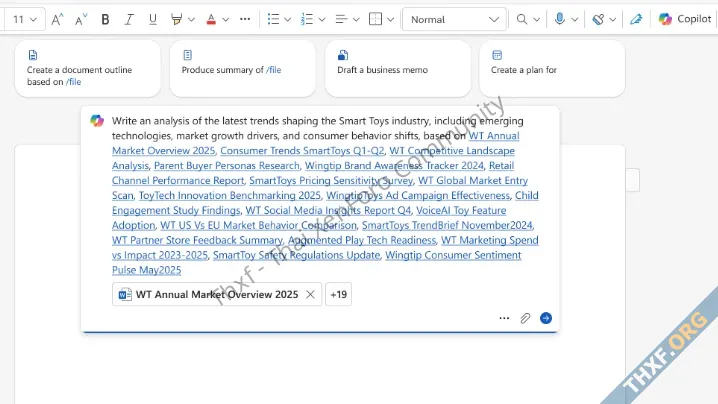Open 'Augmented Play Tech Readiness' link
This screenshot has width=718, height=404.
[362, 240]
